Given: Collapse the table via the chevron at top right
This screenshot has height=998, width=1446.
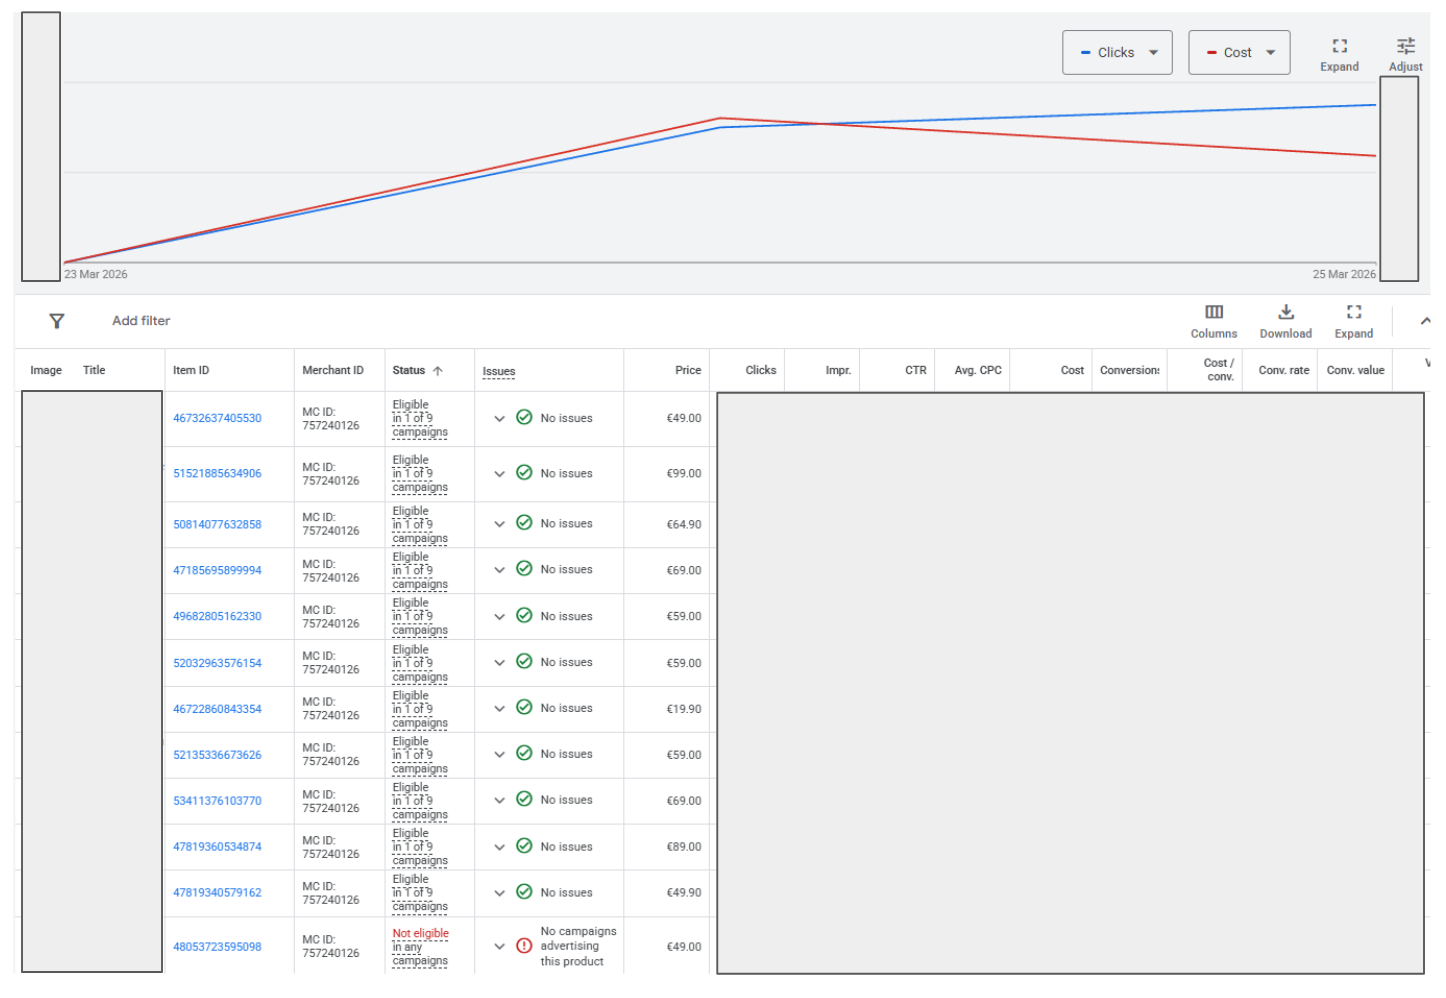Looking at the screenshot, I should click(1426, 320).
